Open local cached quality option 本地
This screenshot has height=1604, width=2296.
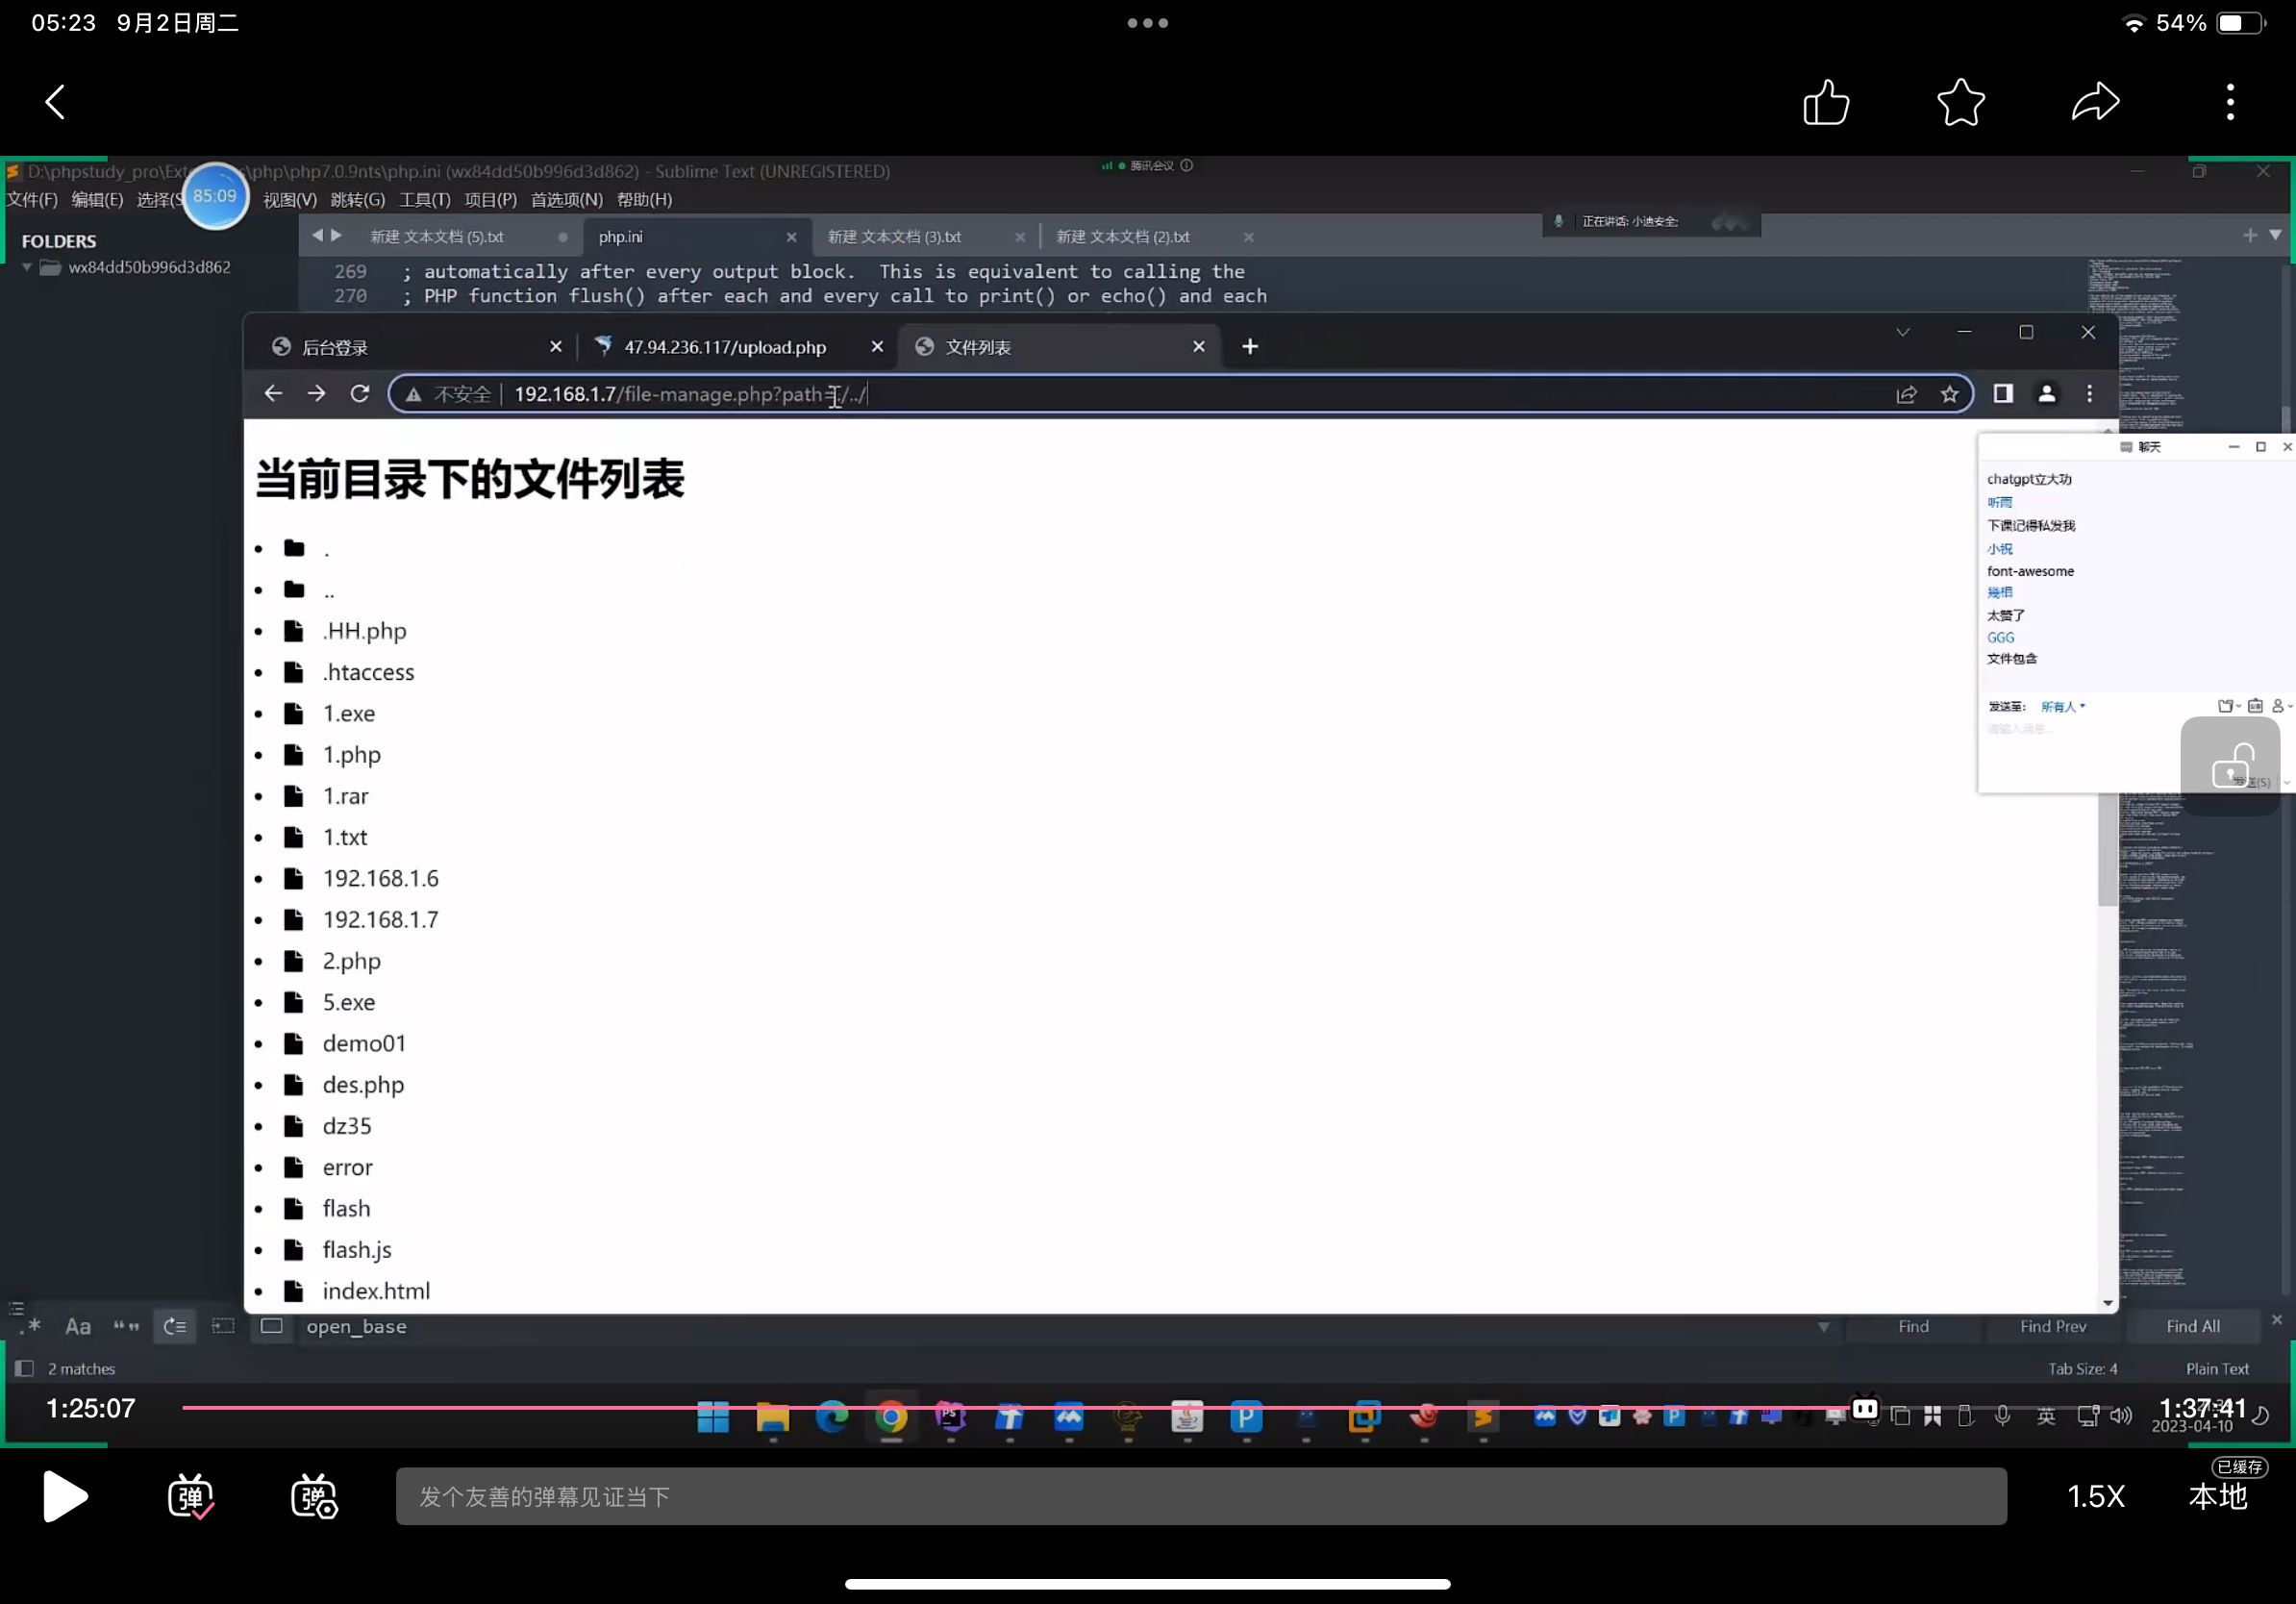(2218, 1496)
